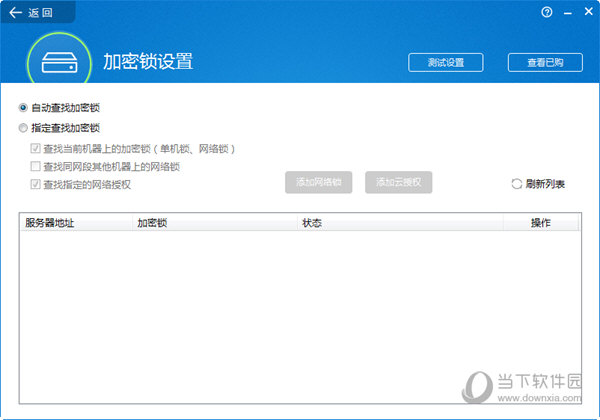Click the refresh icon next to 刷新列表

click(x=517, y=184)
